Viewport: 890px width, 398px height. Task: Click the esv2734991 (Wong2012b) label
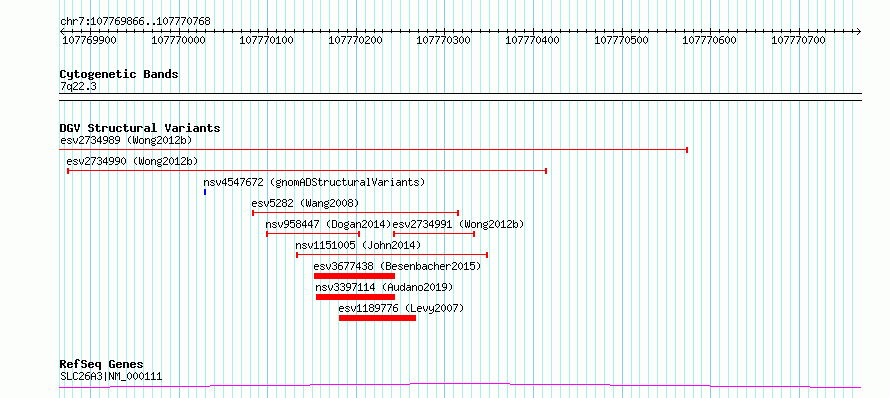pyautogui.click(x=459, y=224)
